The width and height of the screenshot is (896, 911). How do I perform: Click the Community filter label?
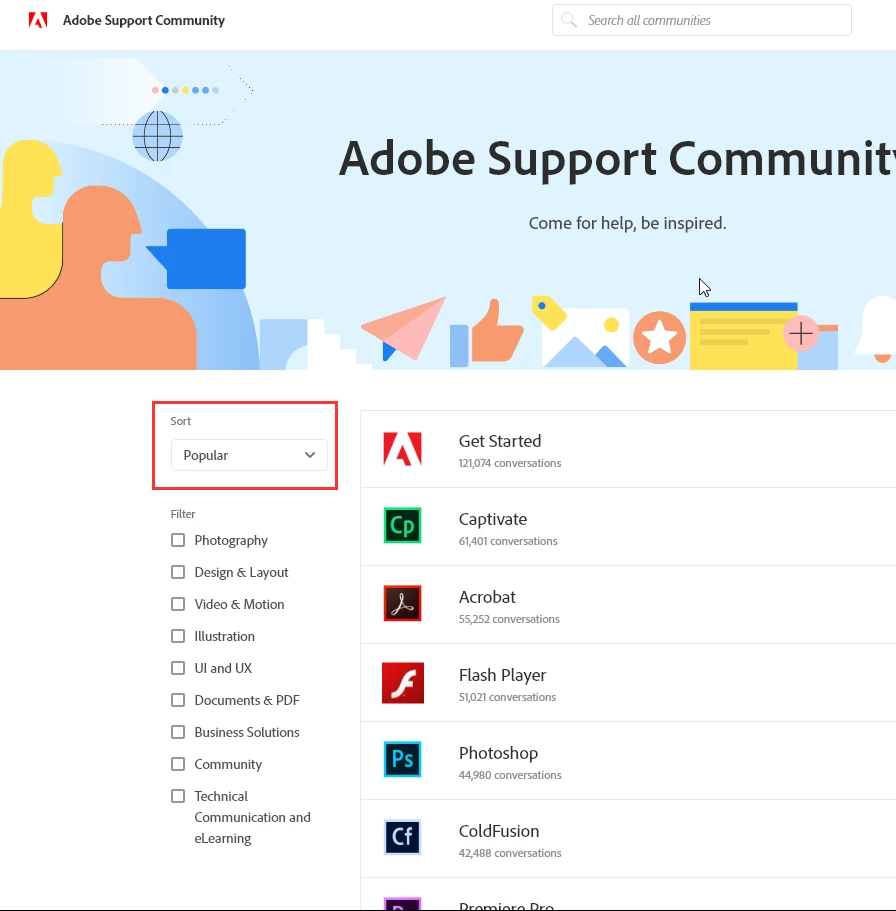pos(228,764)
